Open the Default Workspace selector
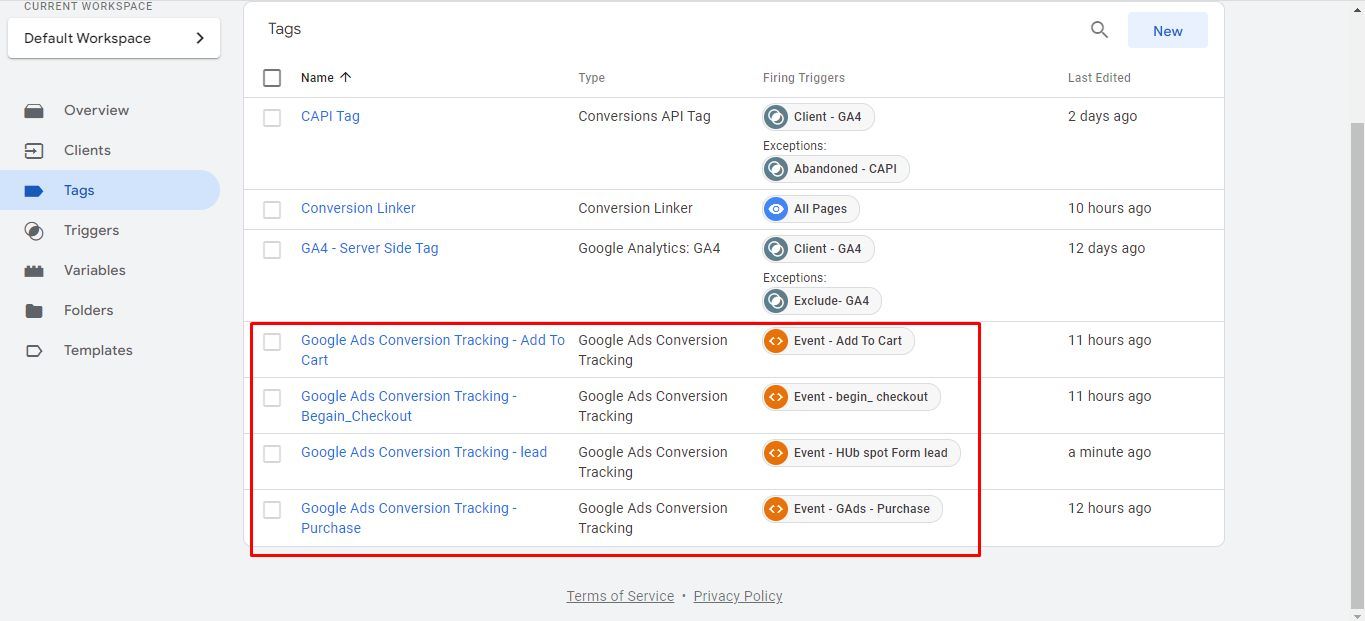Screen dimensions: 1365x621 (x=114, y=38)
